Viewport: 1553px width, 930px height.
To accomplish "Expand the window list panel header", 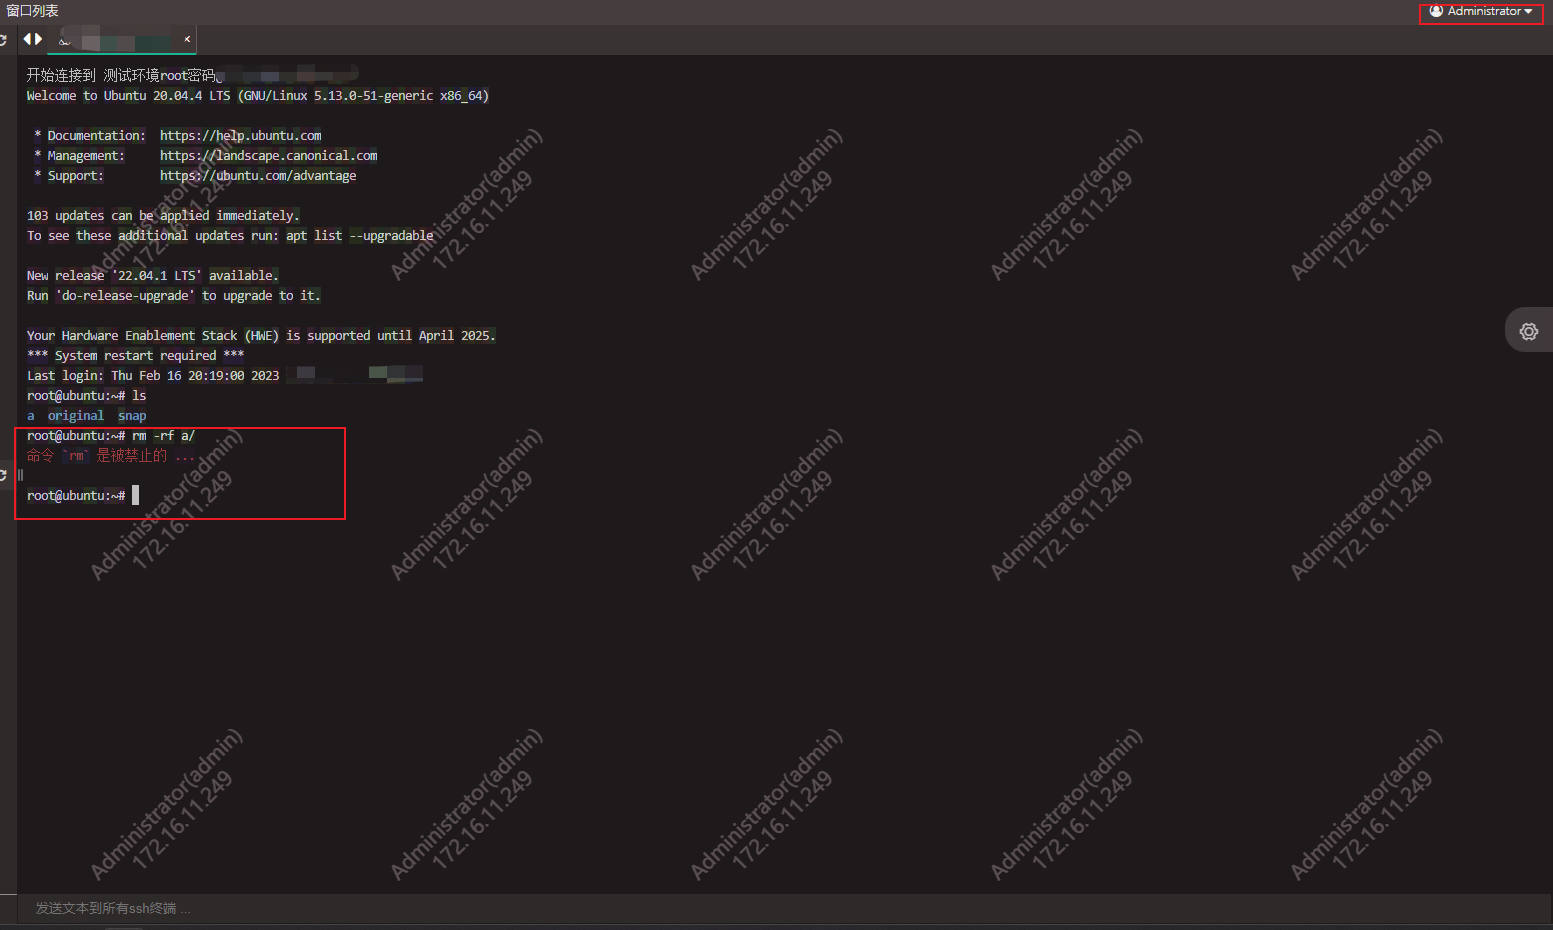I will 34,10.
